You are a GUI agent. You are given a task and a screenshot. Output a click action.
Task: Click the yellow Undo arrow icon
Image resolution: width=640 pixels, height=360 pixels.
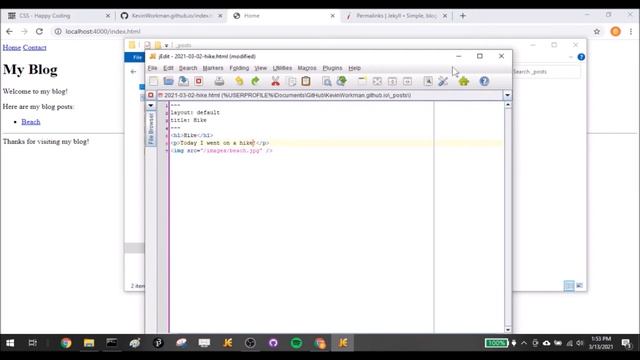point(239,81)
